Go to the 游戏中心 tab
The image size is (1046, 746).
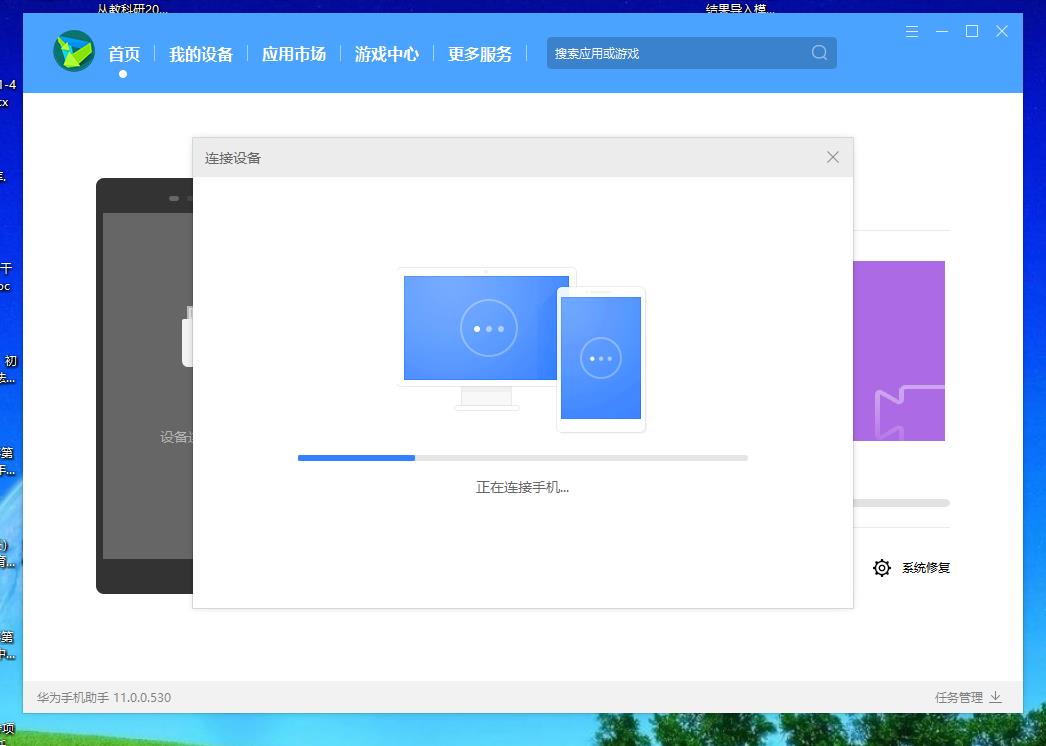tap(387, 53)
